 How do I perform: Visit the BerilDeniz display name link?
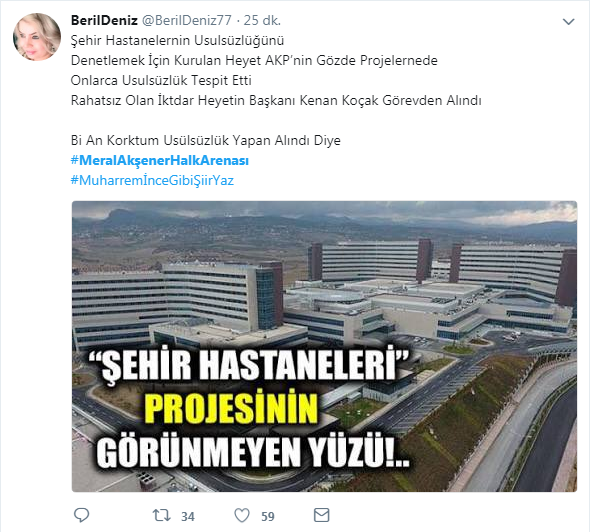104,20
